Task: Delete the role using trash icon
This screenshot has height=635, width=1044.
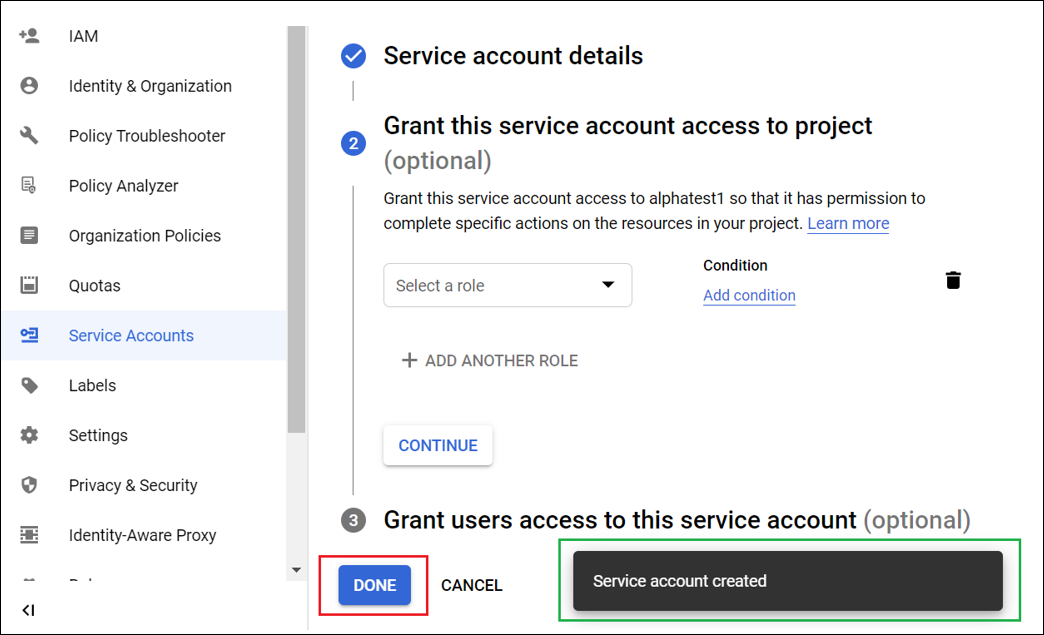Action: tap(953, 280)
